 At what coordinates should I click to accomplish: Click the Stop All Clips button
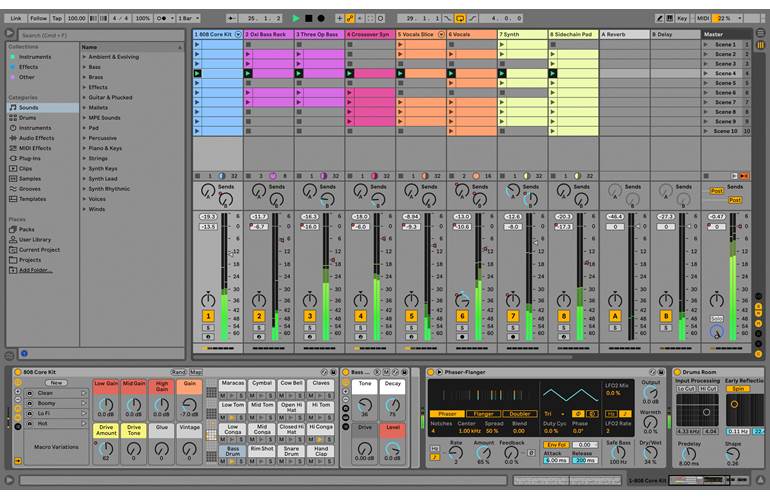tap(706, 176)
